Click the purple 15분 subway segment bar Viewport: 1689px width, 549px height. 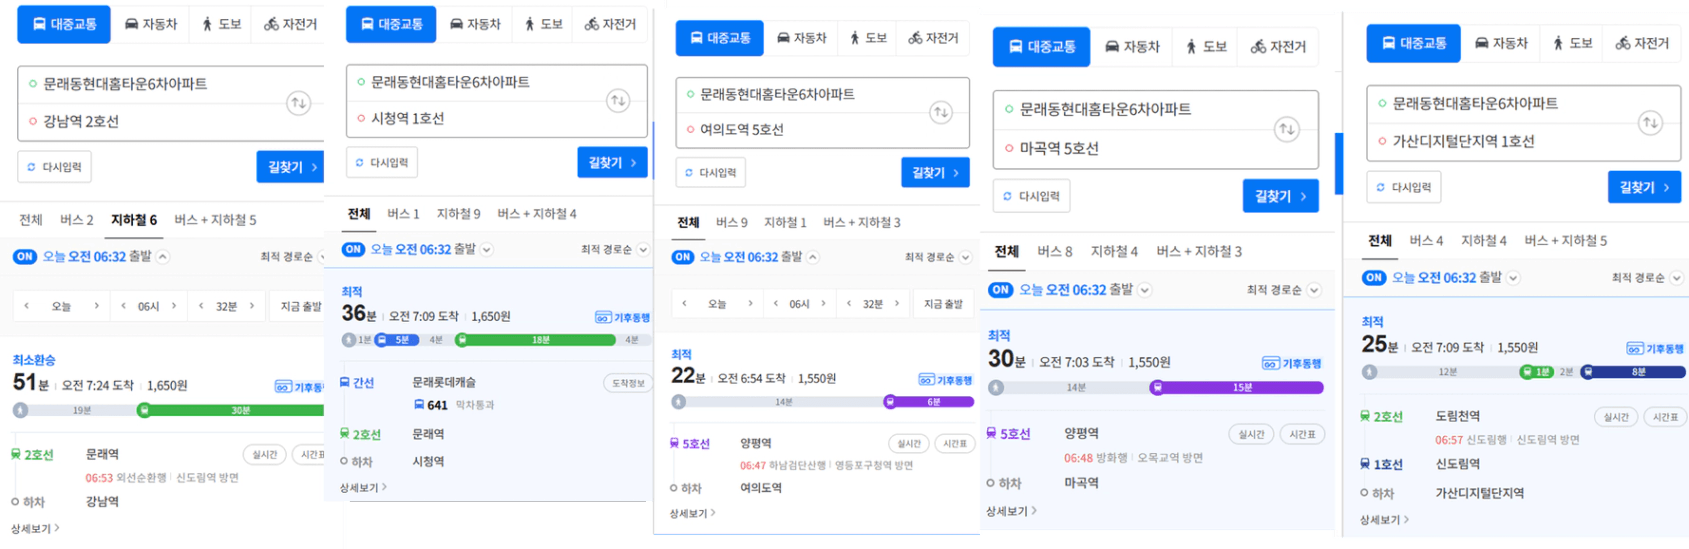tap(1239, 388)
